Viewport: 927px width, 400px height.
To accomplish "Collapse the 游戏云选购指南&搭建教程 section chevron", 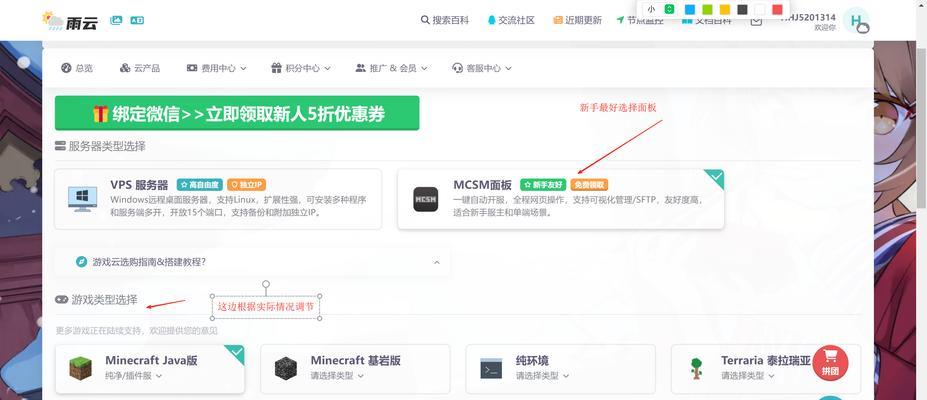I will click(437, 262).
